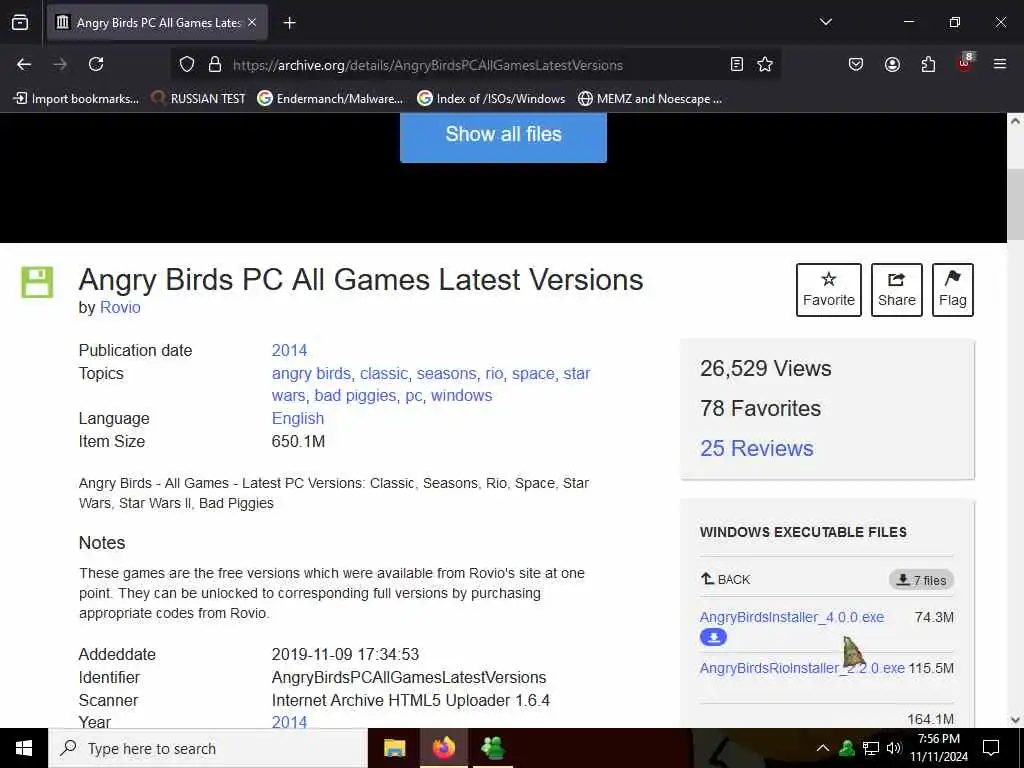Screen dimensions: 1024x768
Task: Open the 25 Reviews link
Action: tap(757, 449)
